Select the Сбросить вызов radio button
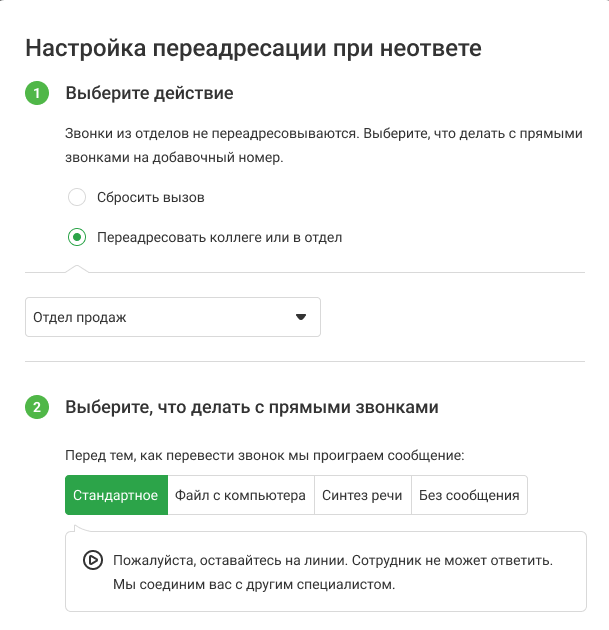Viewport: 609px width, 630px height. tap(76, 197)
